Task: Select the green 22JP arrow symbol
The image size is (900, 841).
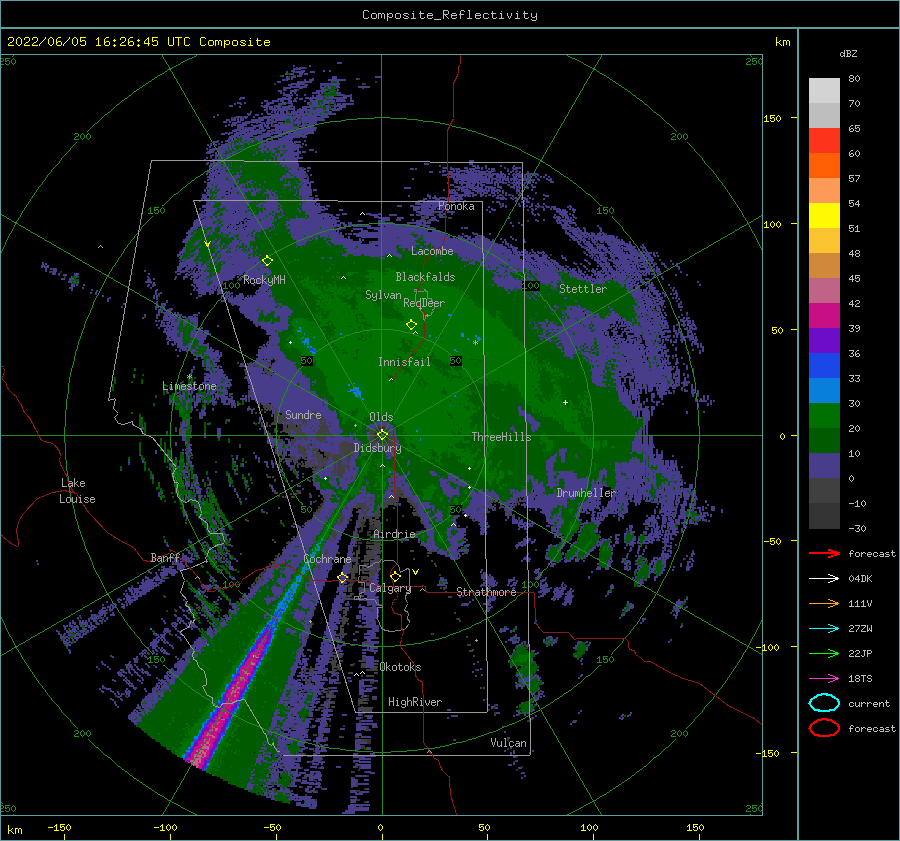Action: pyautogui.click(x=824, y=653)
